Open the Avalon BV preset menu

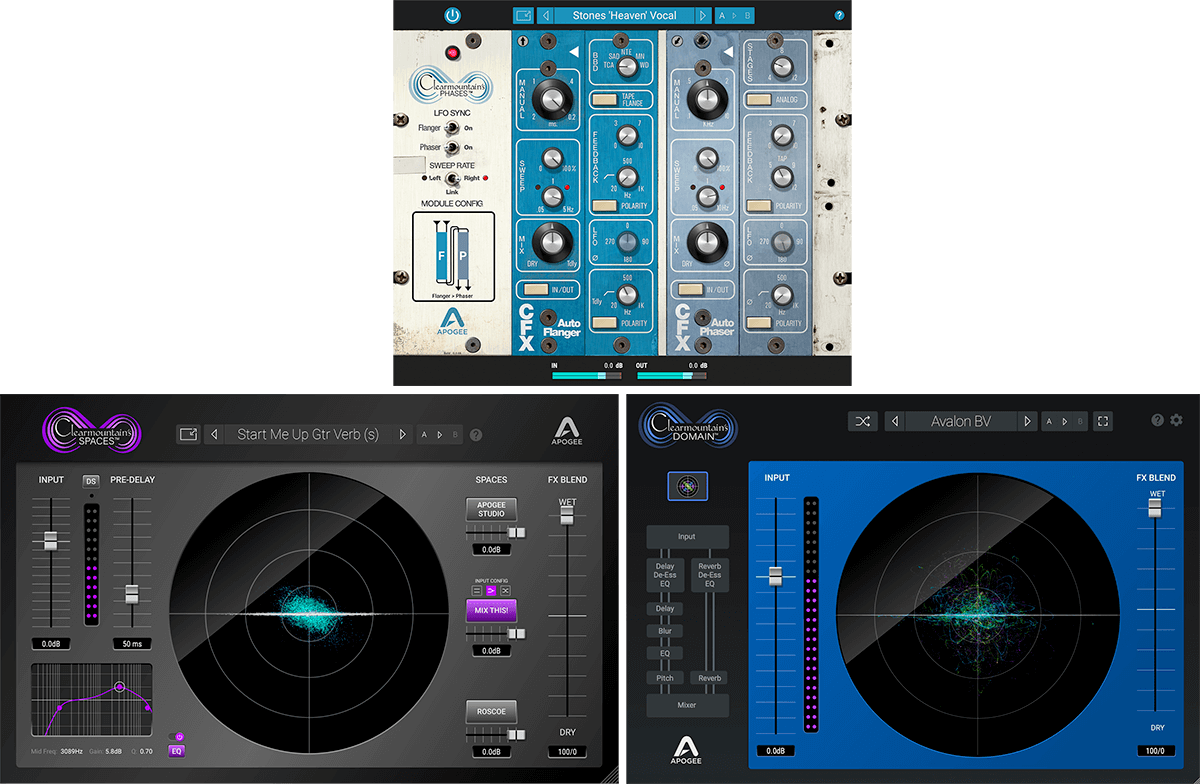pos(961,421)
